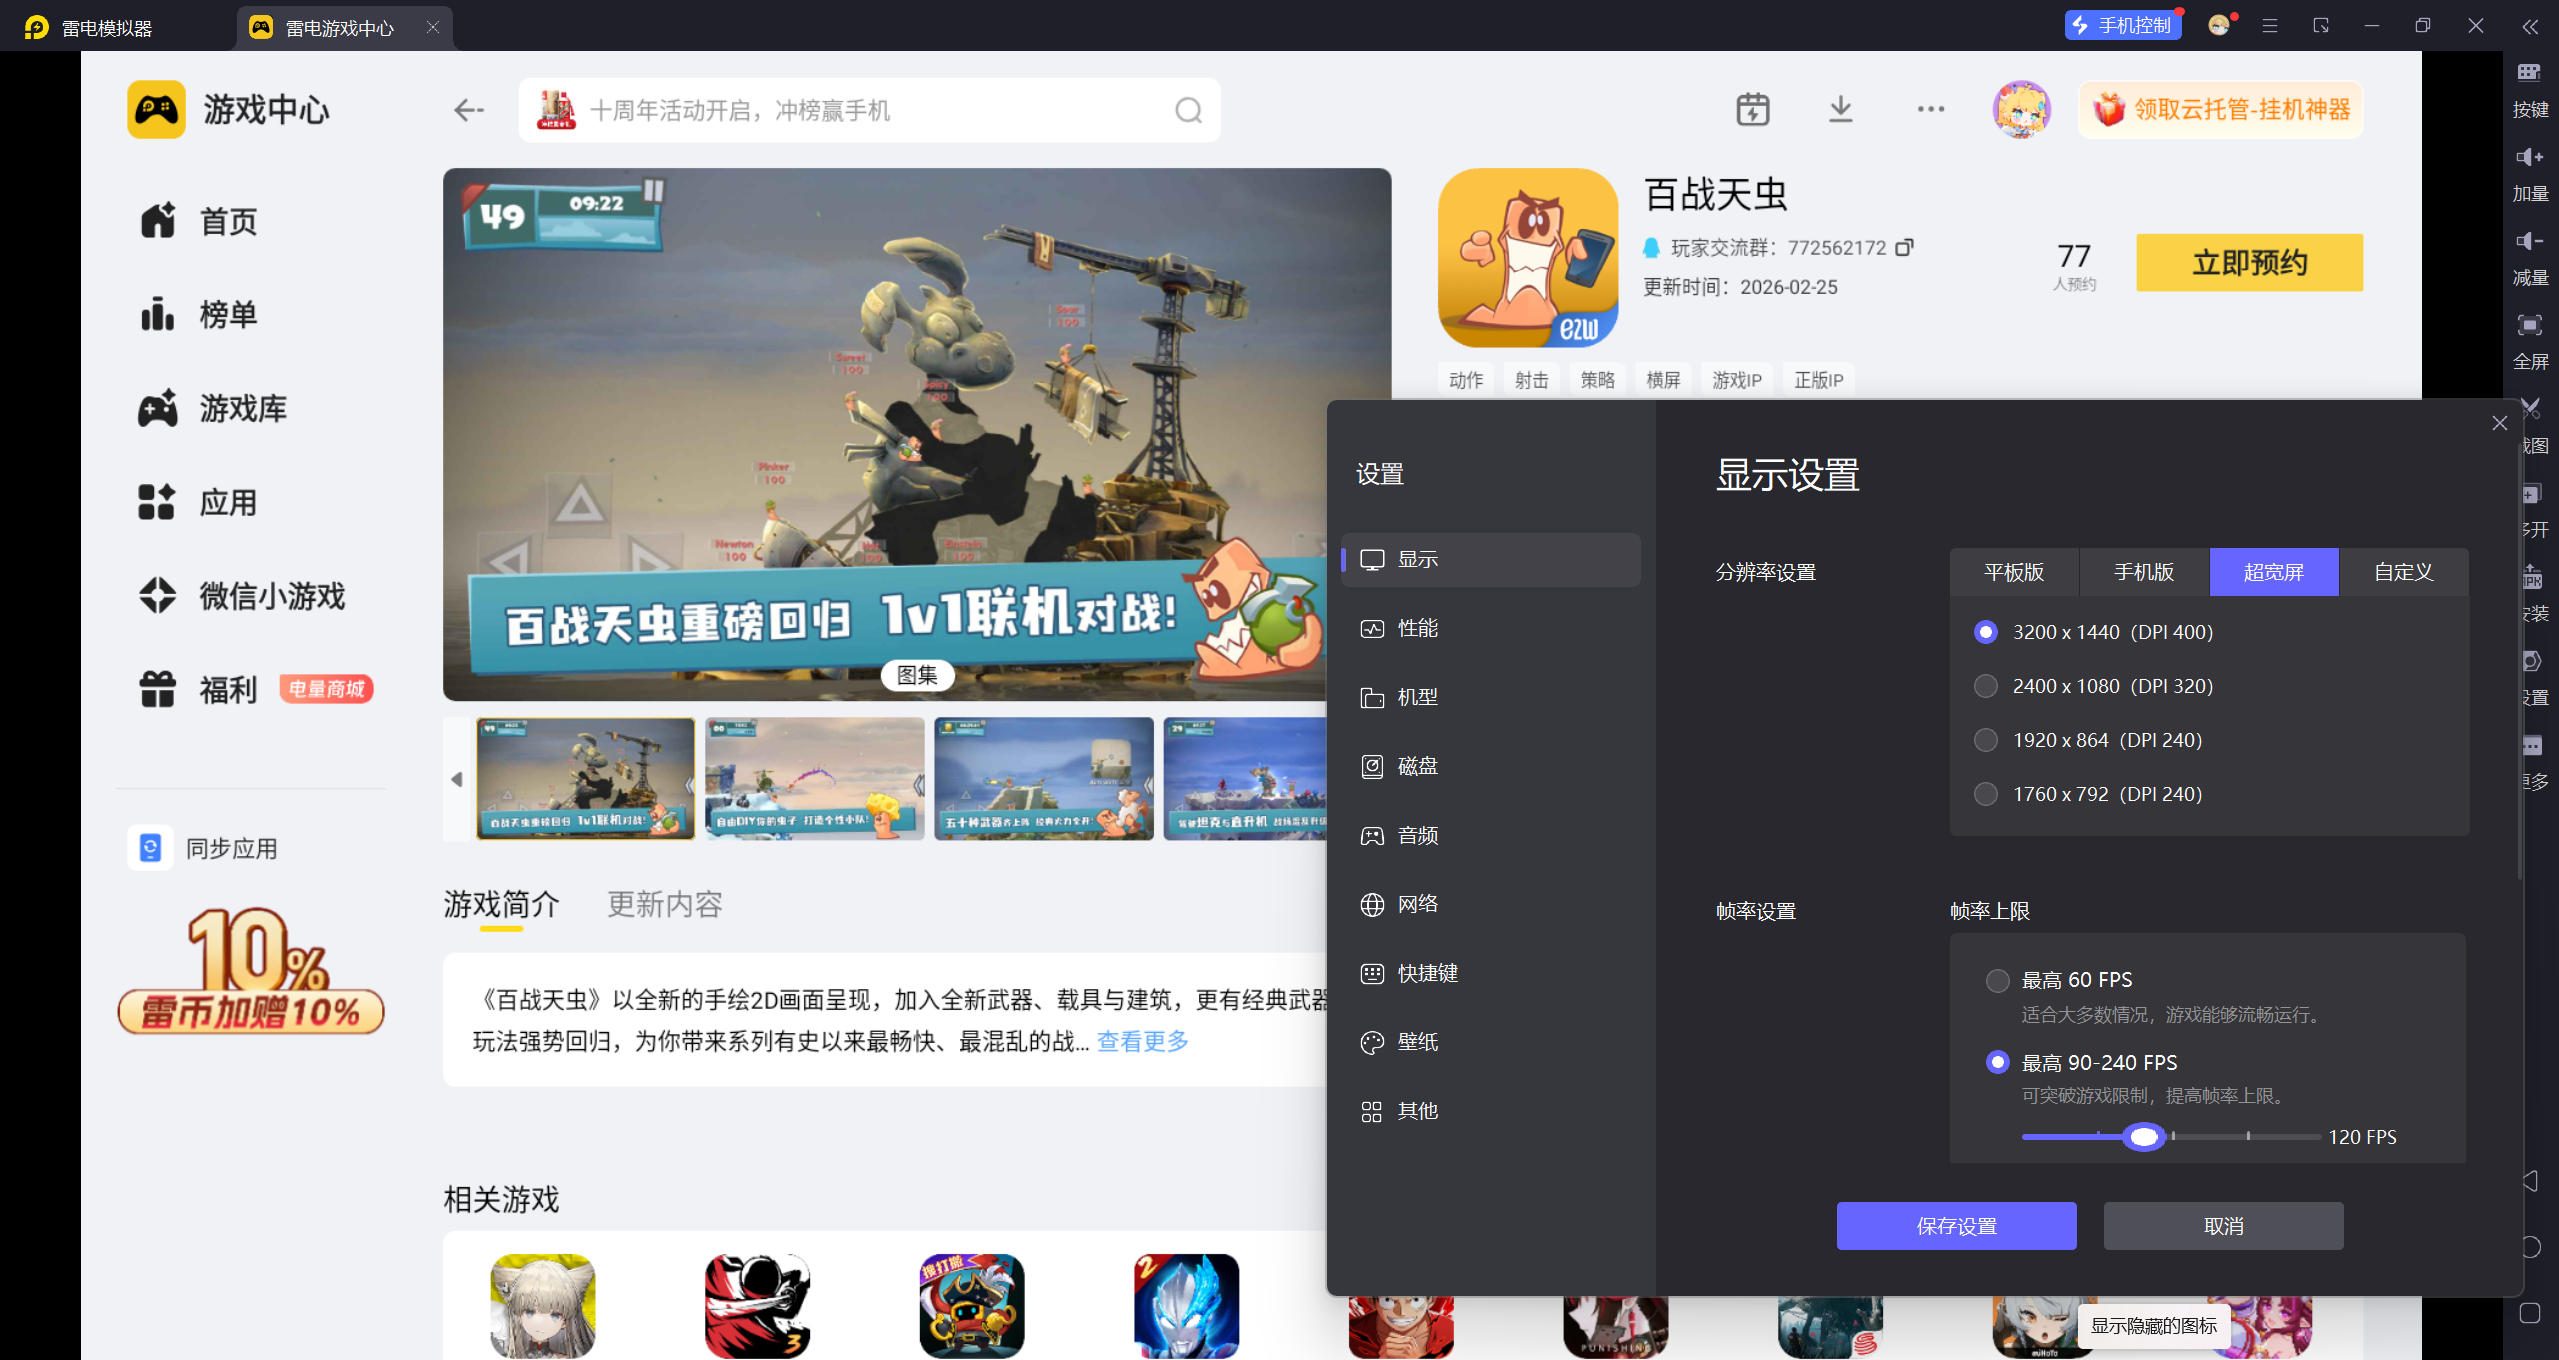Open the 性能 settings section
The width and height of the screenshot is (2559, 1360).
click(x=1417, y=628)
